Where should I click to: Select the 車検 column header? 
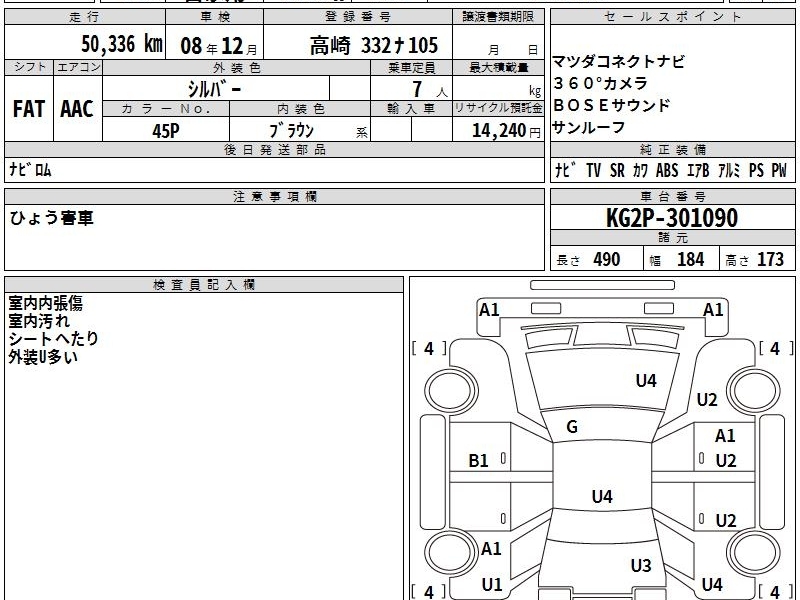tap(215, 17)
